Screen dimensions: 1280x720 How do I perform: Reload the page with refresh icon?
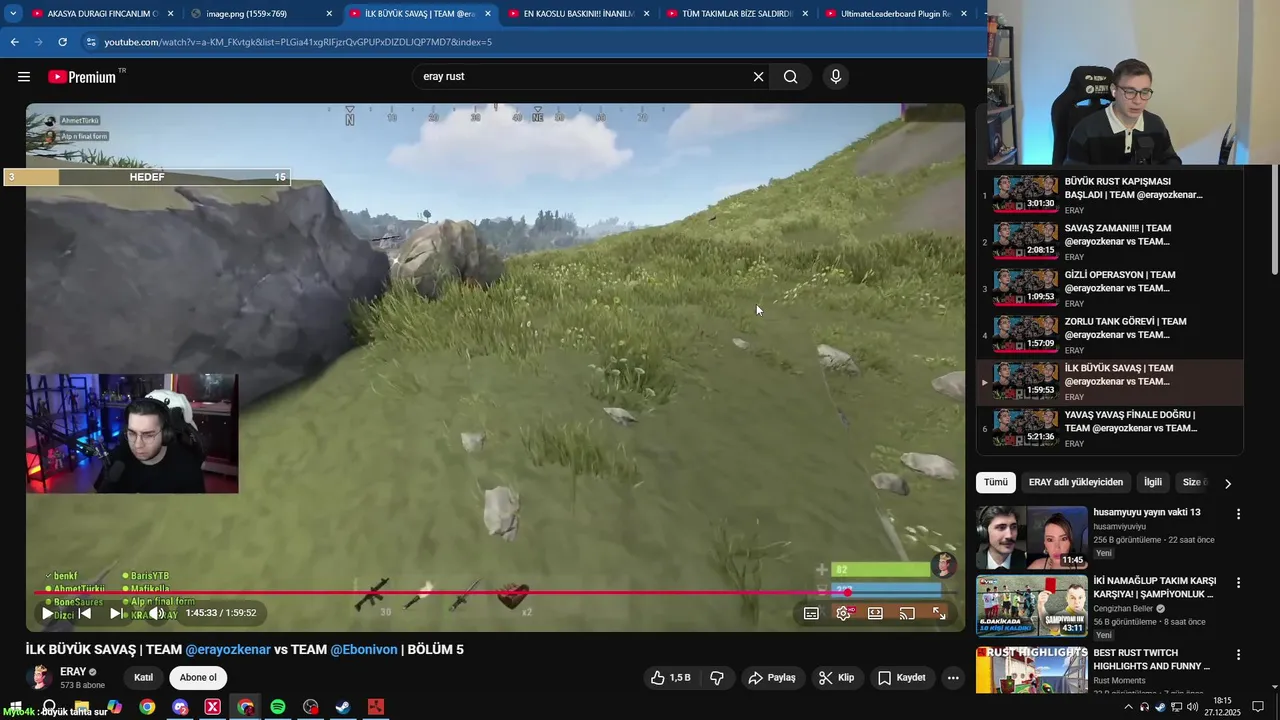[62, 42]
